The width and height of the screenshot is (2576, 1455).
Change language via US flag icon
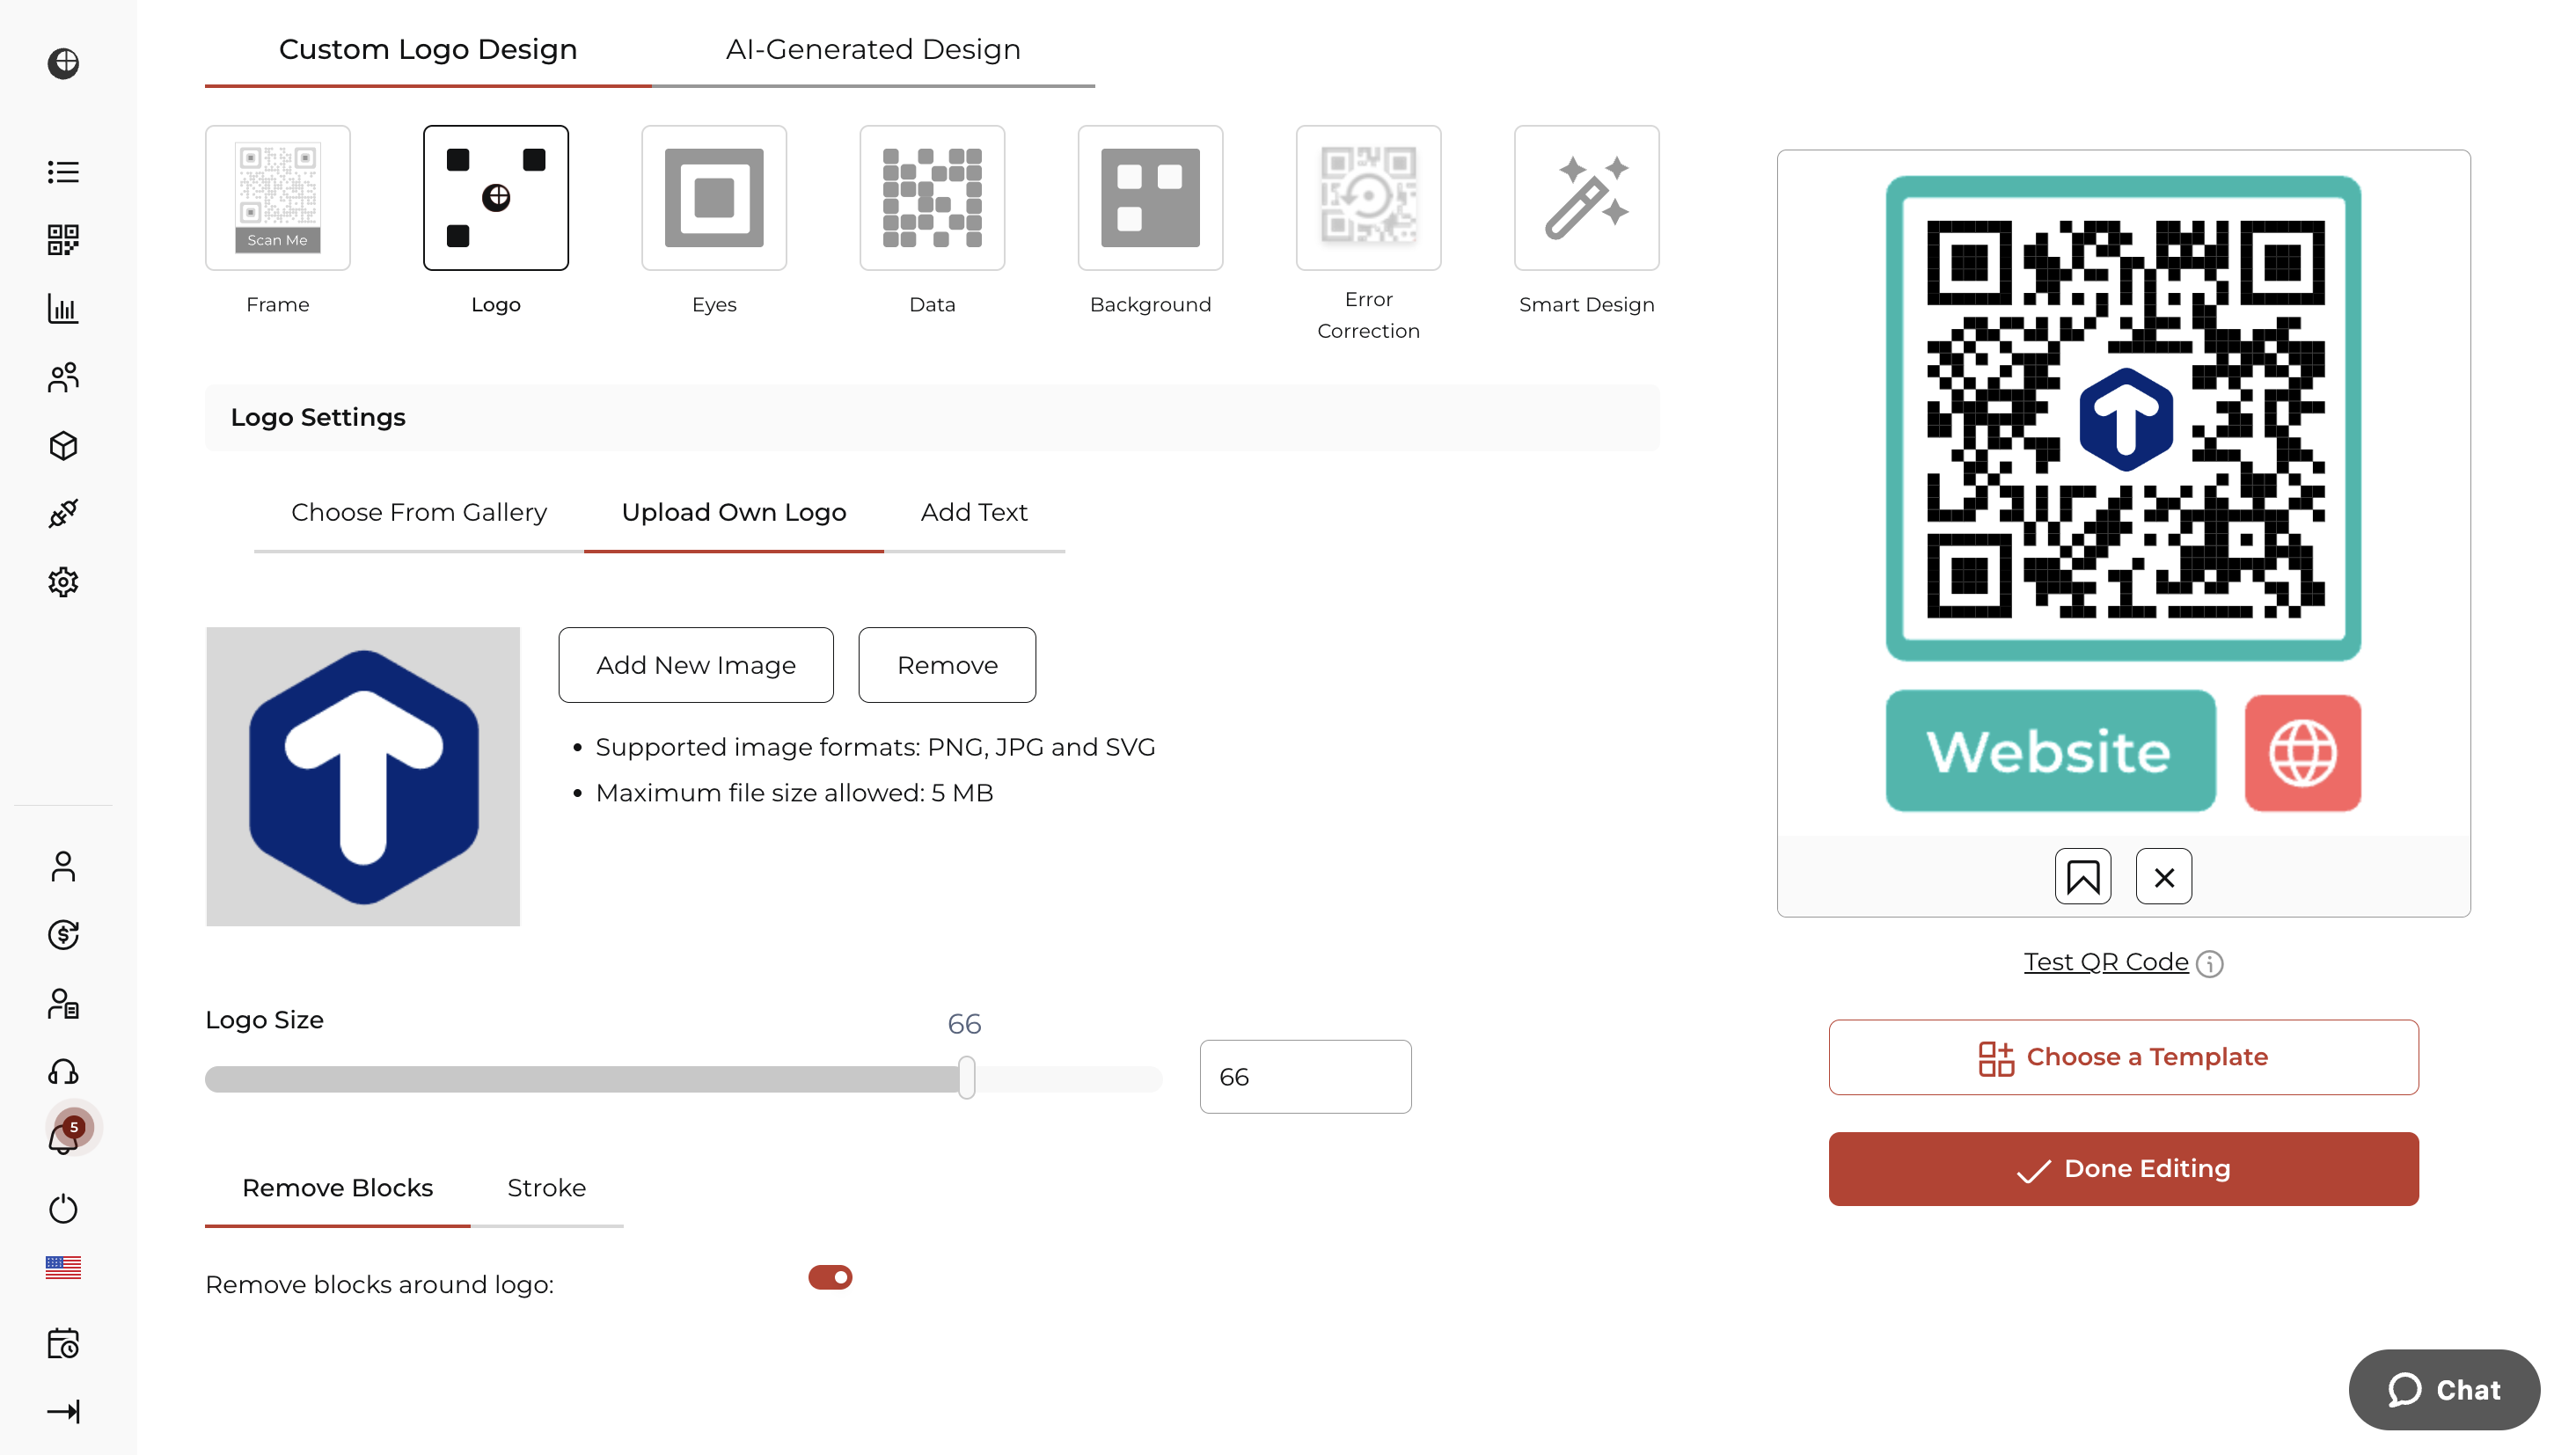coord(63,1267)
